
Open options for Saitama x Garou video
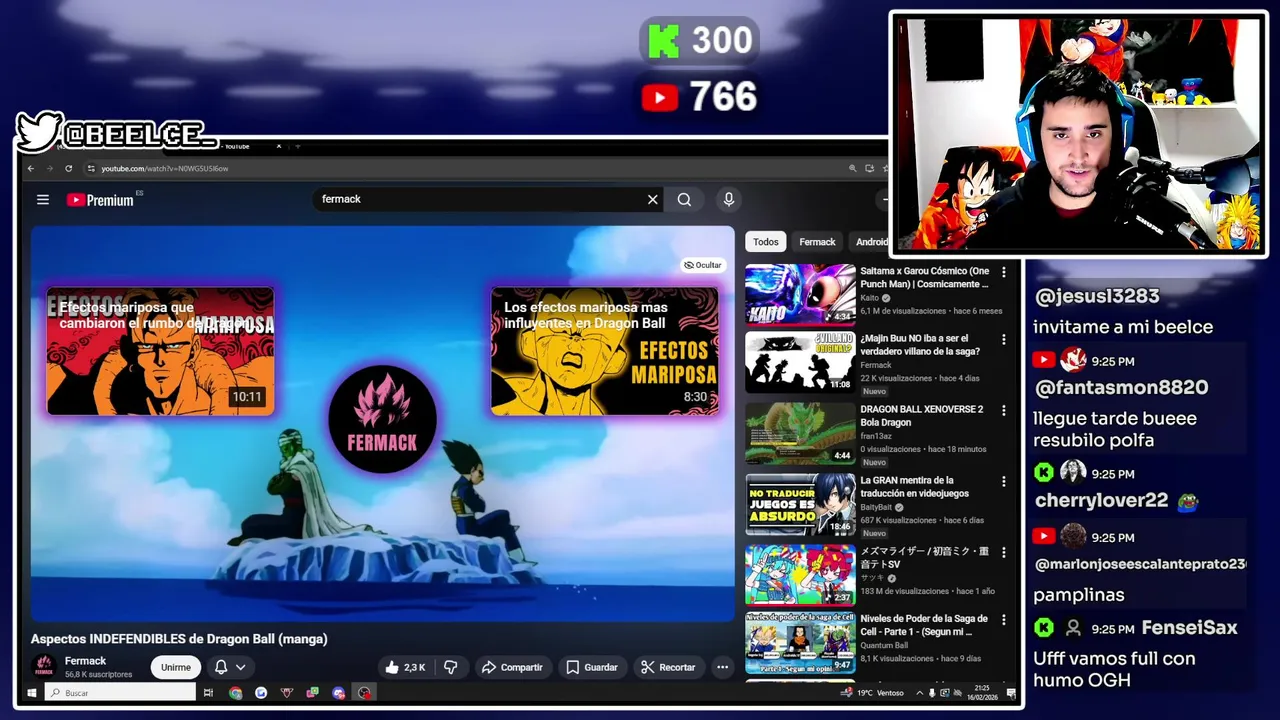click(1004, 273)
